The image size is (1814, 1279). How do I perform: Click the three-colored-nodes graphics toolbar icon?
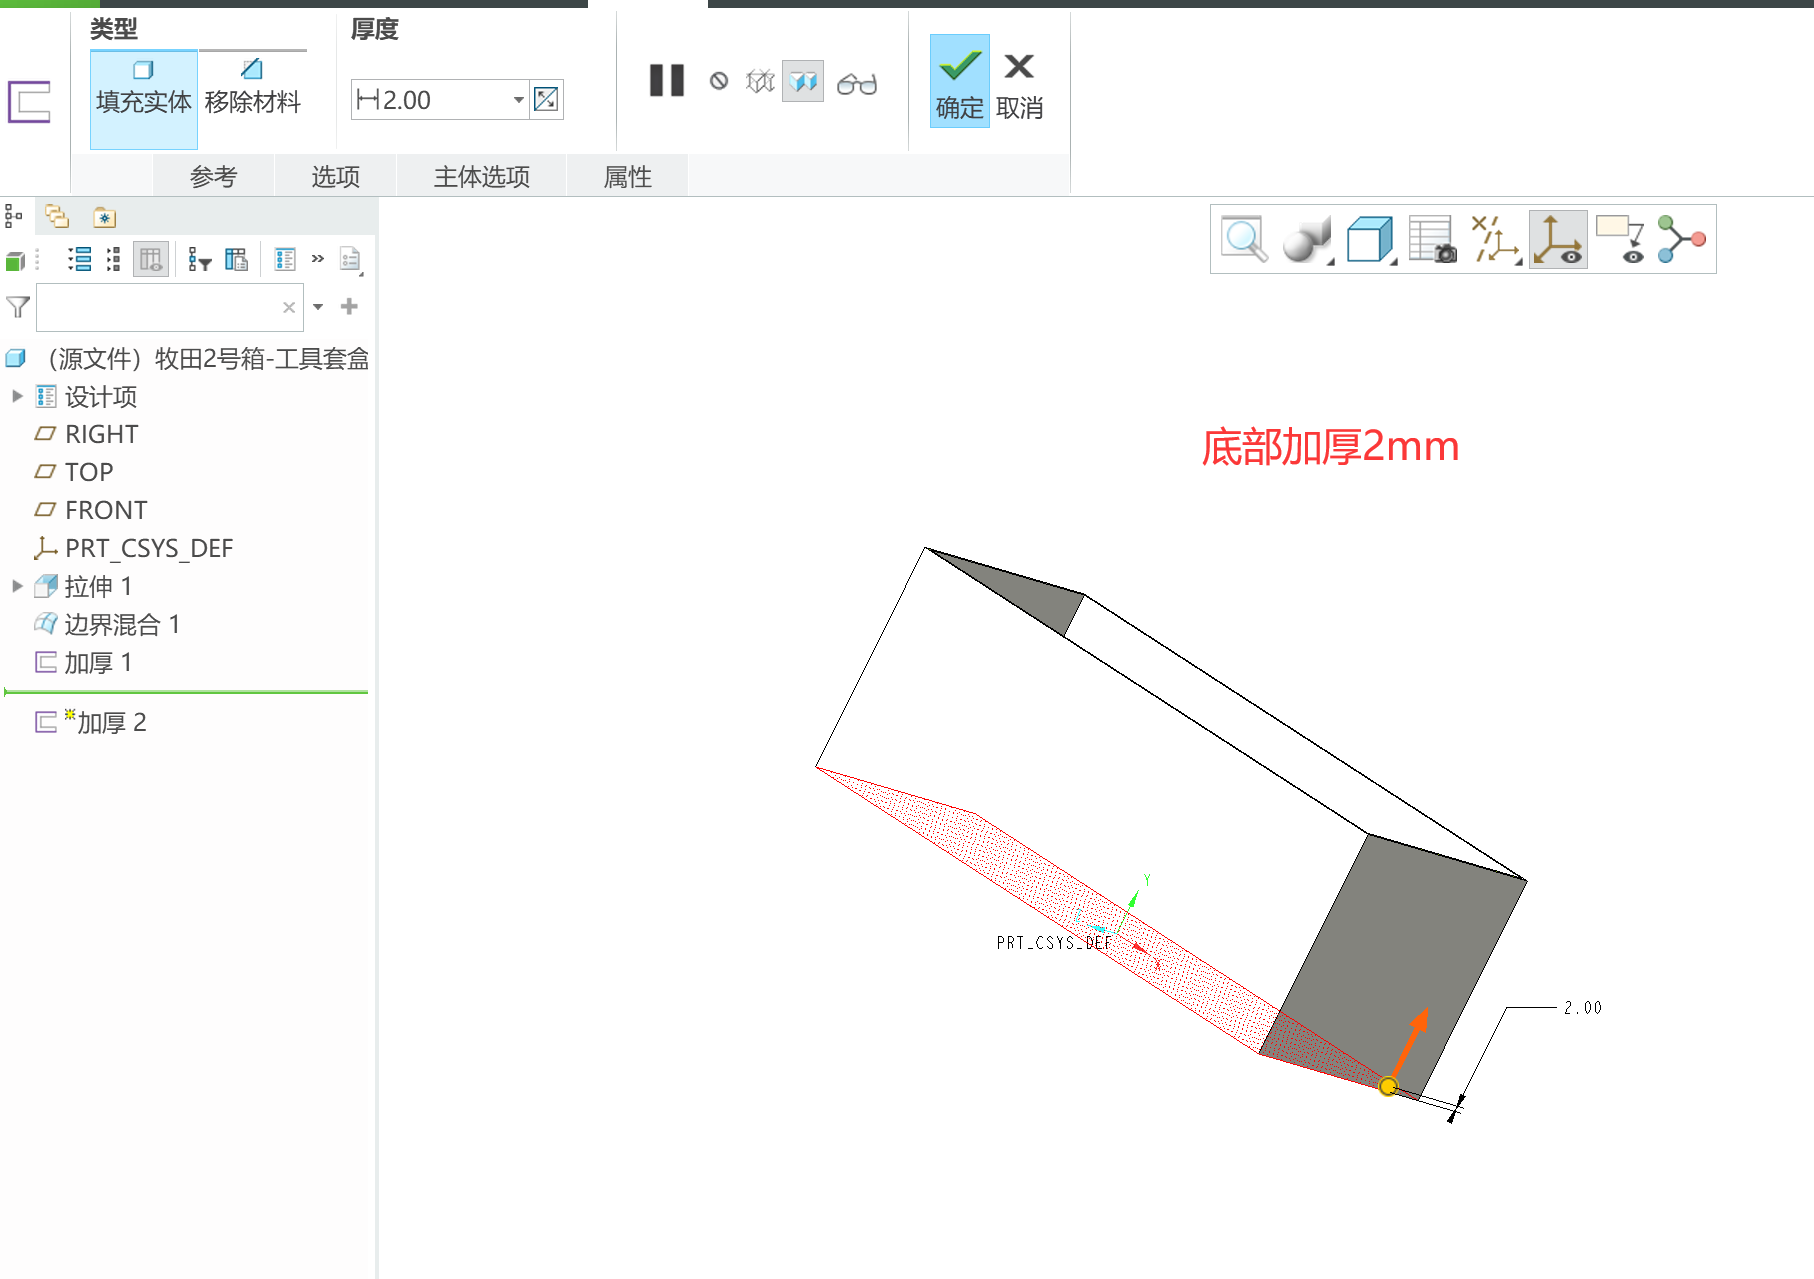[1682, 240]
